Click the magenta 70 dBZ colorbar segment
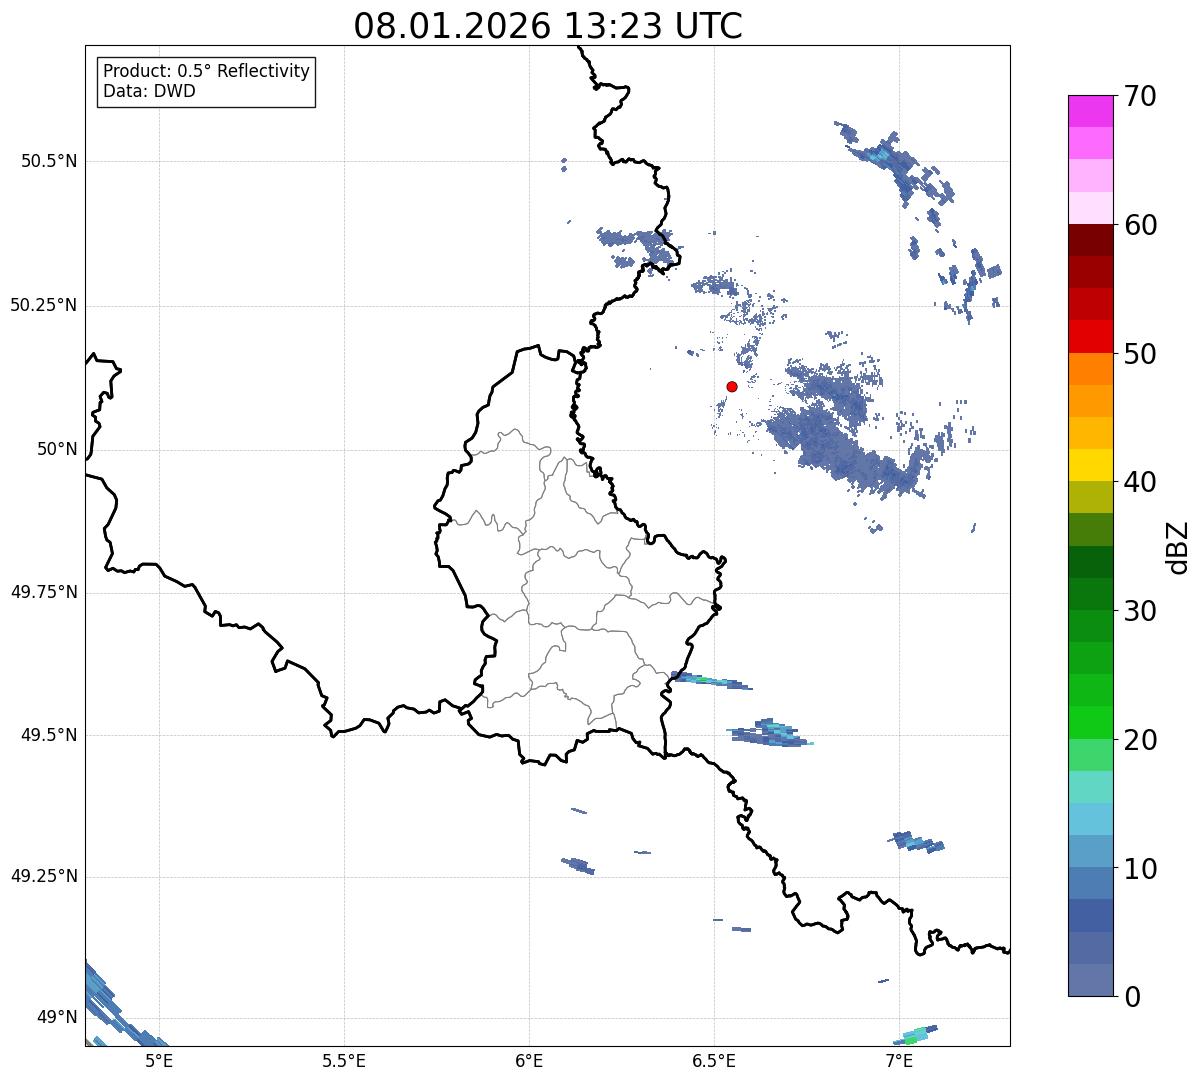 pyautogui.click(x=1090, y=111)
